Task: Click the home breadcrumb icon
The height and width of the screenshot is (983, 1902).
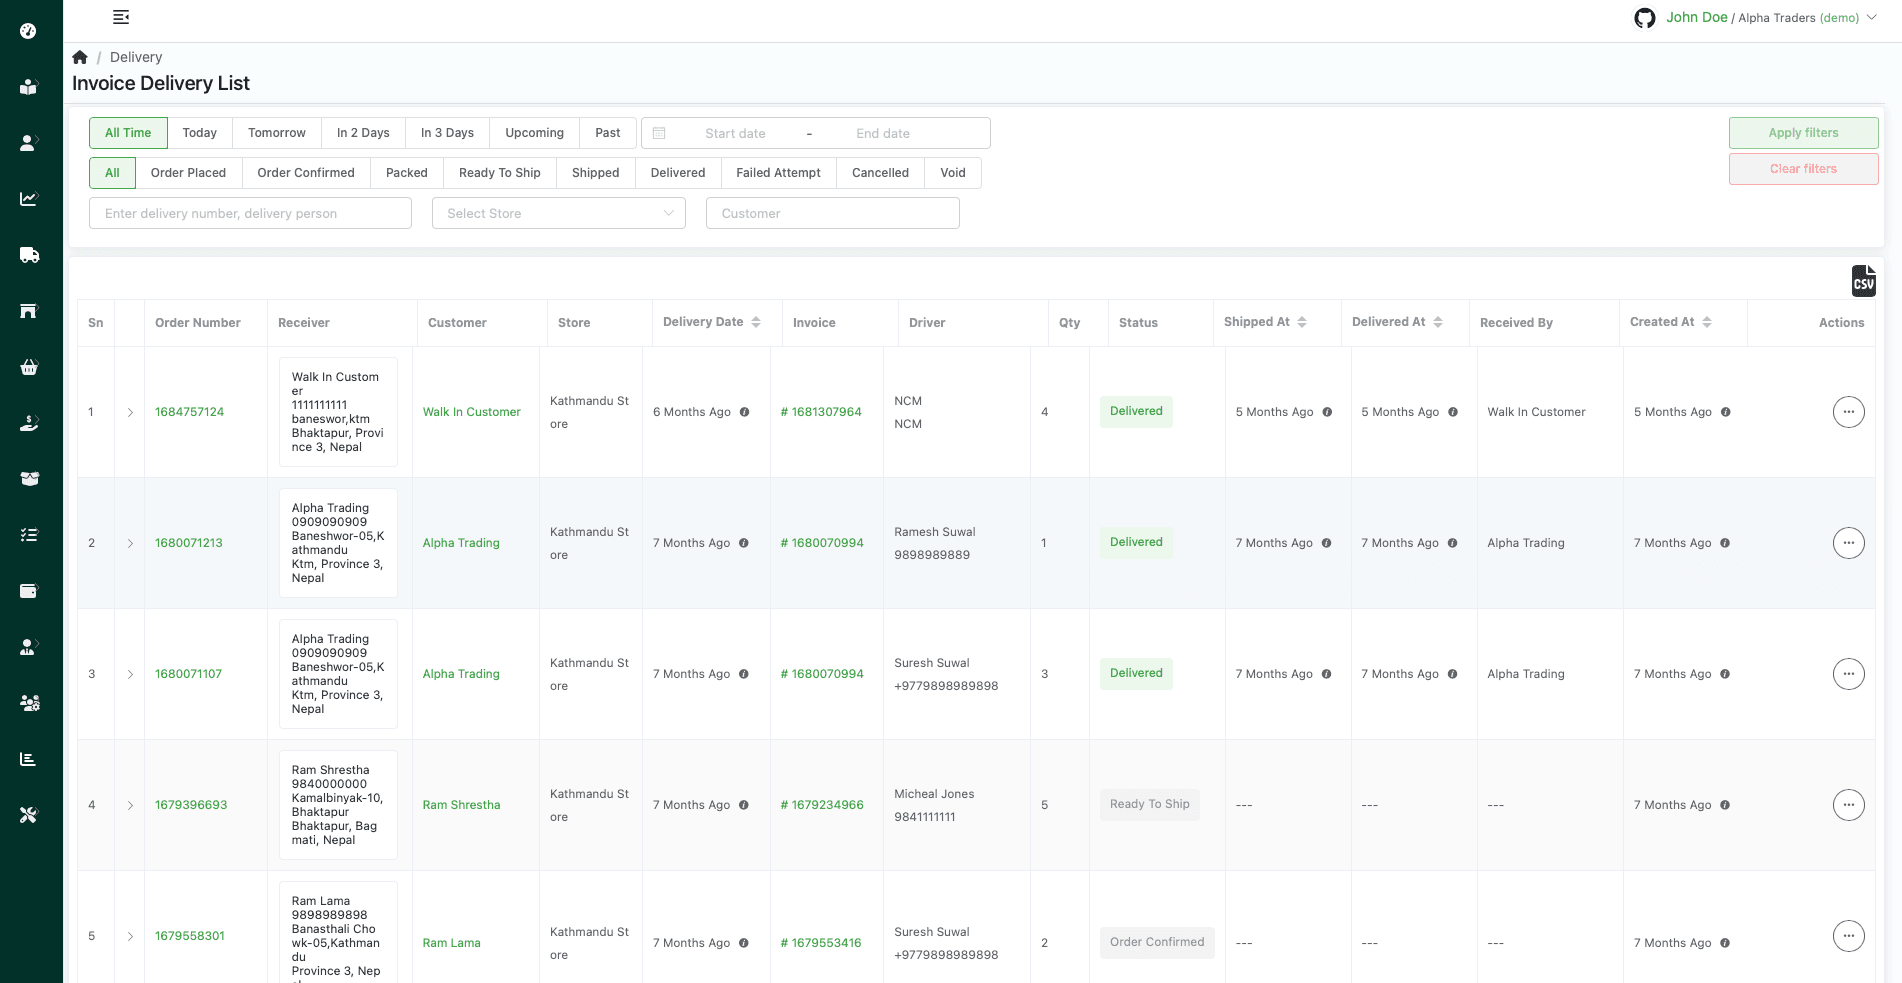Action: point(80,57)
